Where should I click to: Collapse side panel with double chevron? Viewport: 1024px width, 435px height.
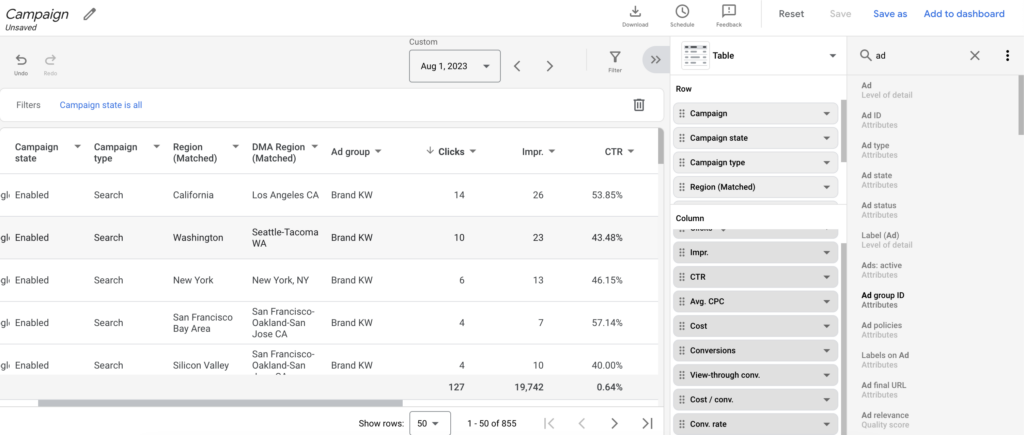click(656, 60)
